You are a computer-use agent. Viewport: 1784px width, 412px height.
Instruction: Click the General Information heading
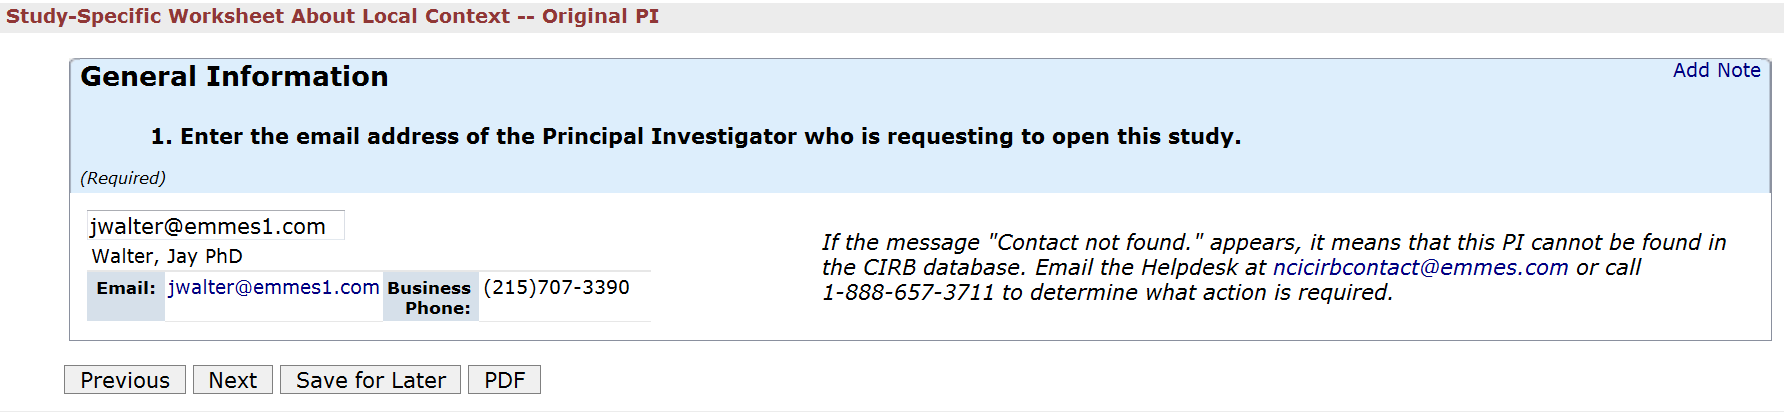pos(234,77)
